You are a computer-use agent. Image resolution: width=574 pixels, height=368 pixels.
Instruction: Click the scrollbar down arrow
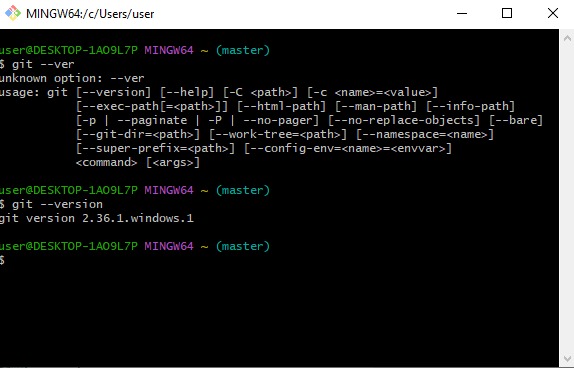(x=567, y=358)
